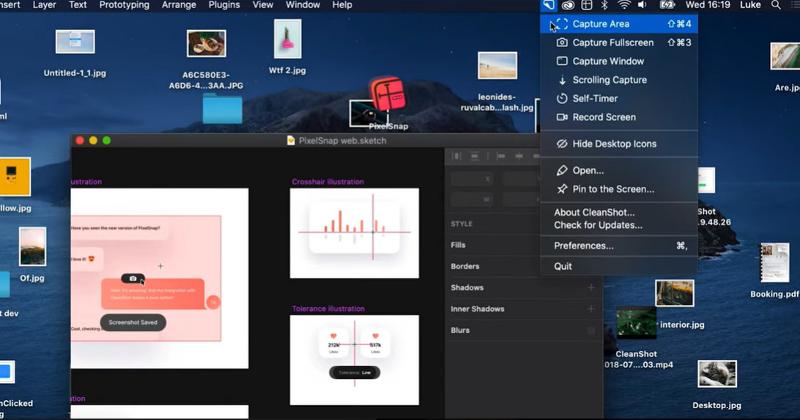This screenshot has width=800, height=420.
Task: Open the Wi-Fi status menu
Action: click(x=623, y=5)
